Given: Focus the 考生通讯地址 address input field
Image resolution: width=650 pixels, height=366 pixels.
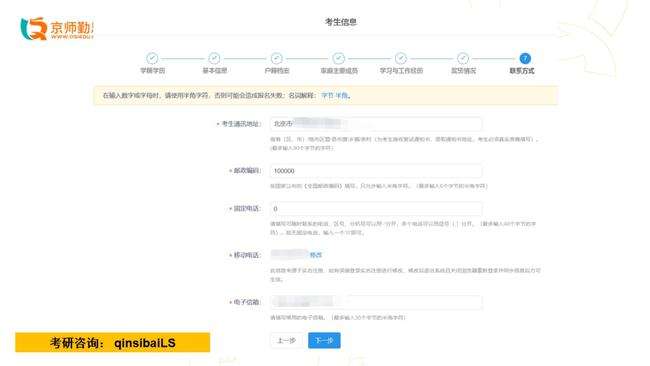Looking at the screenshot, I should 376,124.
